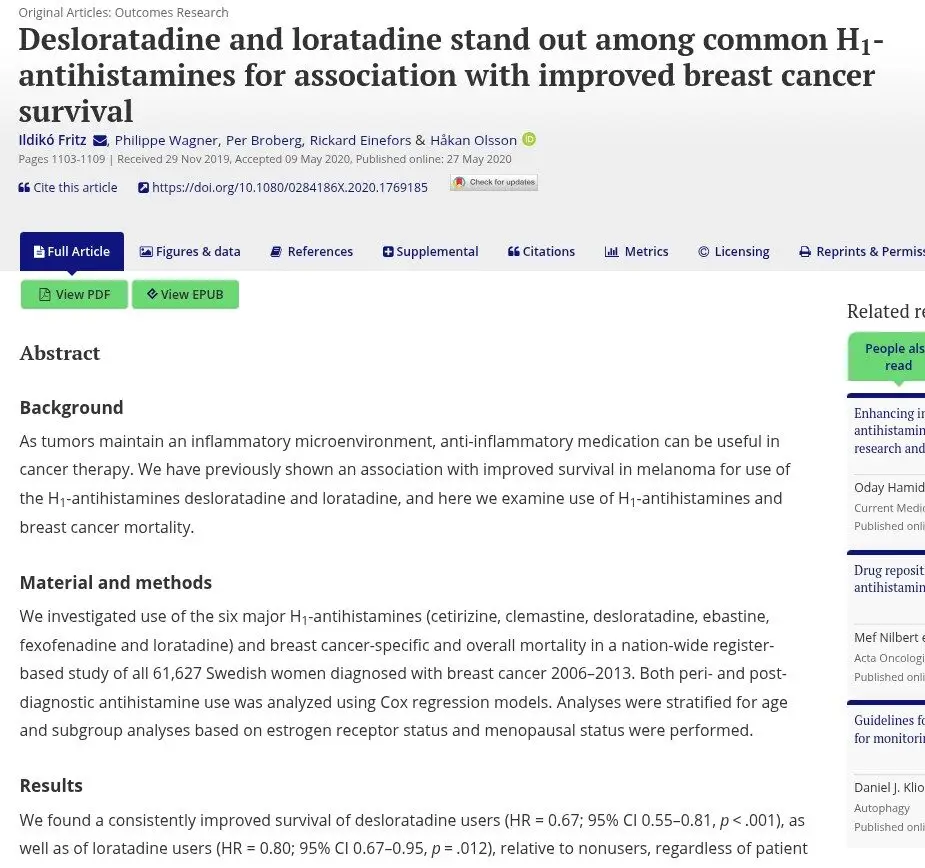Click the EPUB diamond icon on View EPUB
Viewport: 925px width, 868px height.
(152, 293)
